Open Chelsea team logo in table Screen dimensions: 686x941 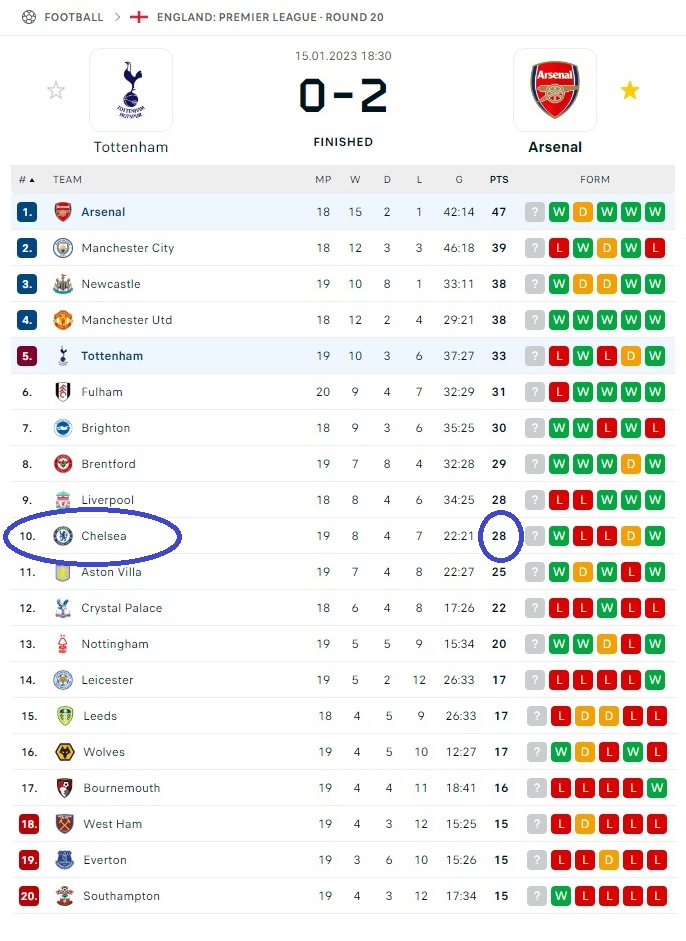[63, 536]
